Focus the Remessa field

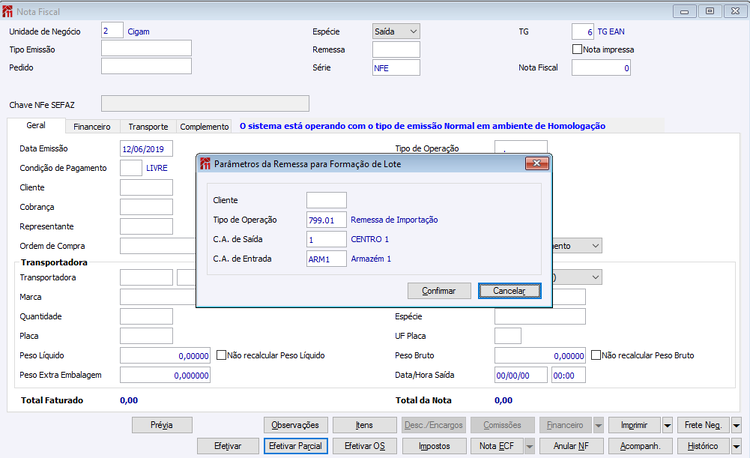click(x=396, y=49)
